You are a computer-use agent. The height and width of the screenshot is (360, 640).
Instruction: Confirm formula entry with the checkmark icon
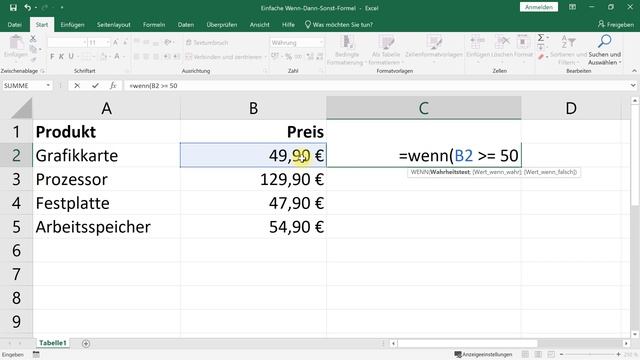[95, 85]
